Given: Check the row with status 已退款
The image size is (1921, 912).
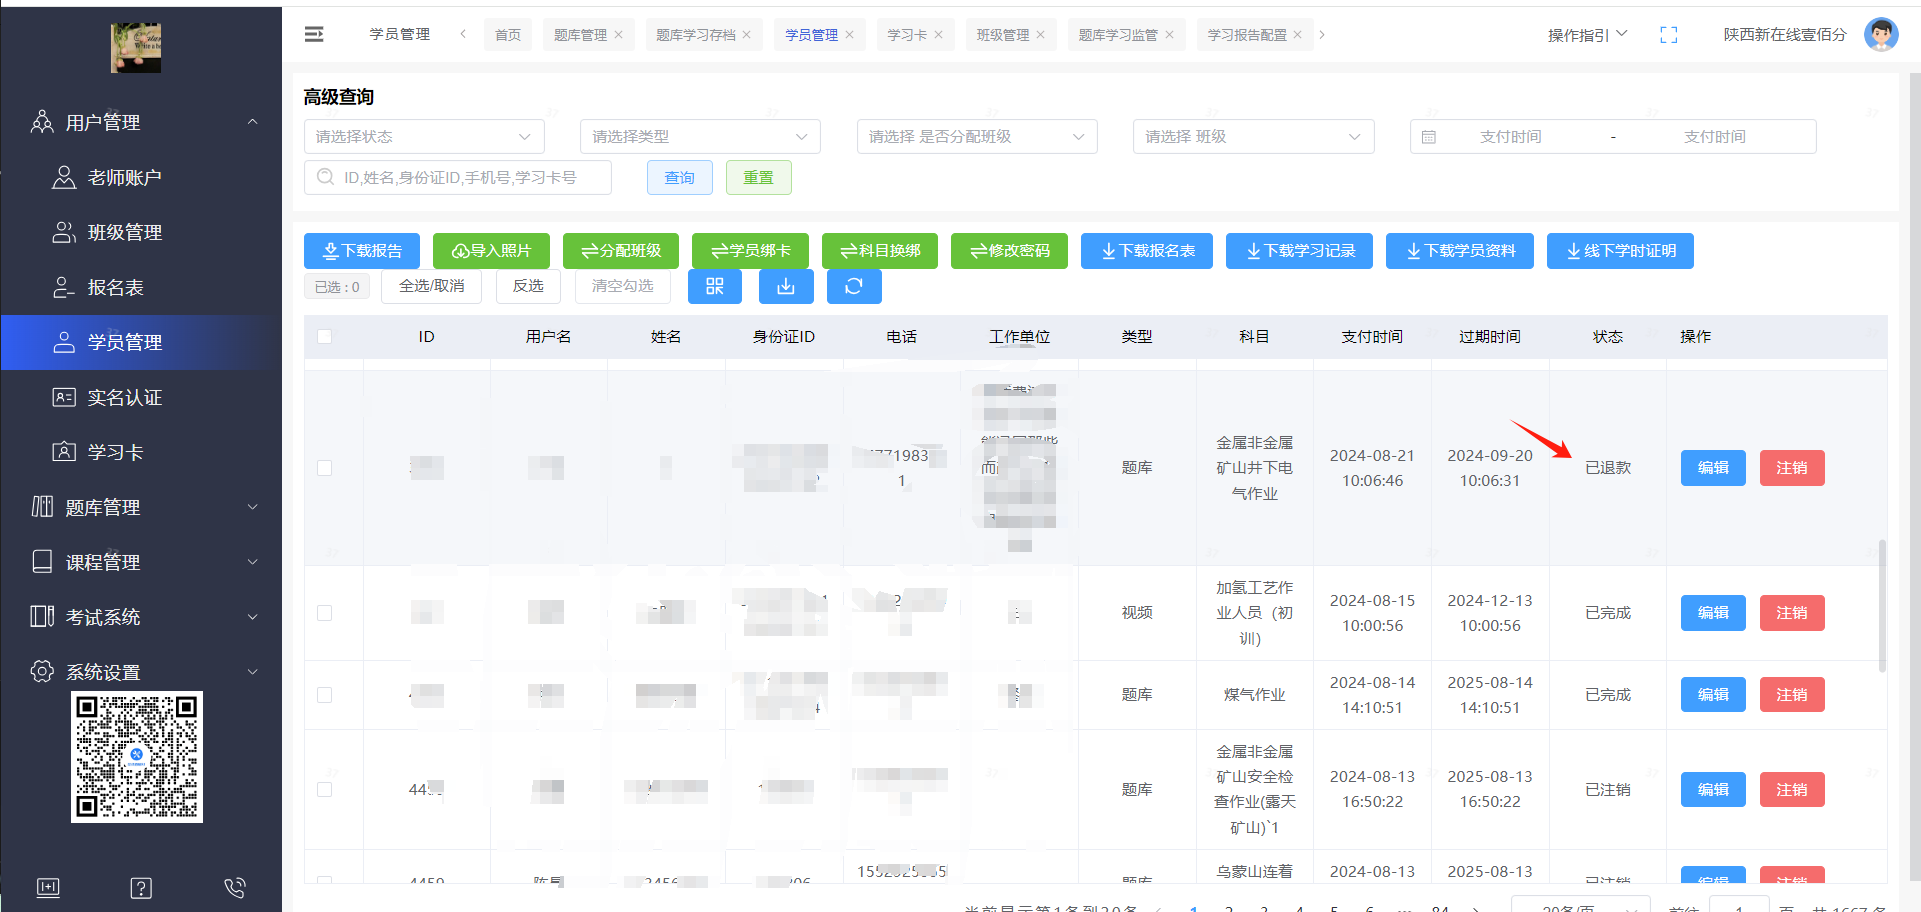Looking at the screenshot, I should pyautogui.click(x=324, y=468).
